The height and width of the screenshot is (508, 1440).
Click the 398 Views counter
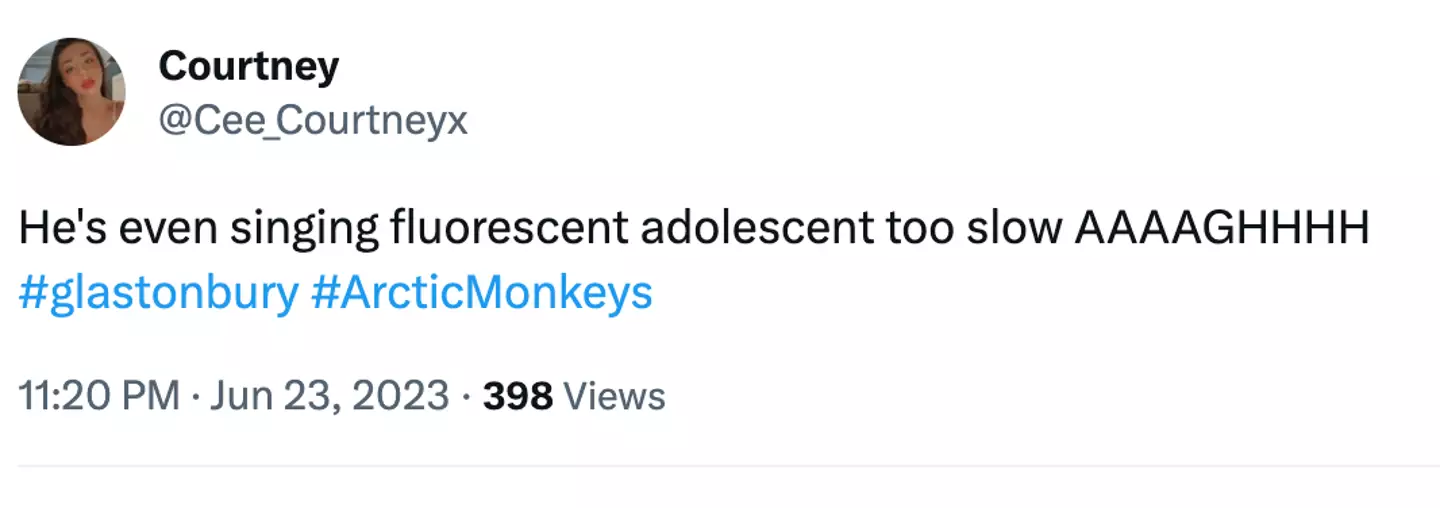coord(574,396)
